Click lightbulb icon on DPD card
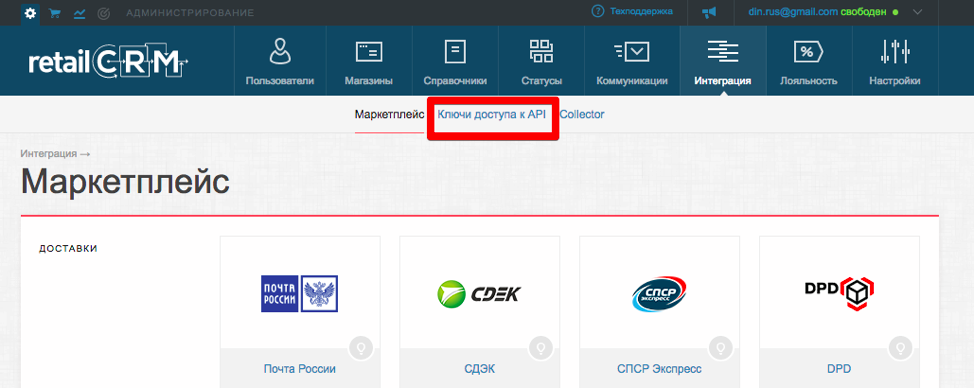The image size is (974, 388). point(901,348)
